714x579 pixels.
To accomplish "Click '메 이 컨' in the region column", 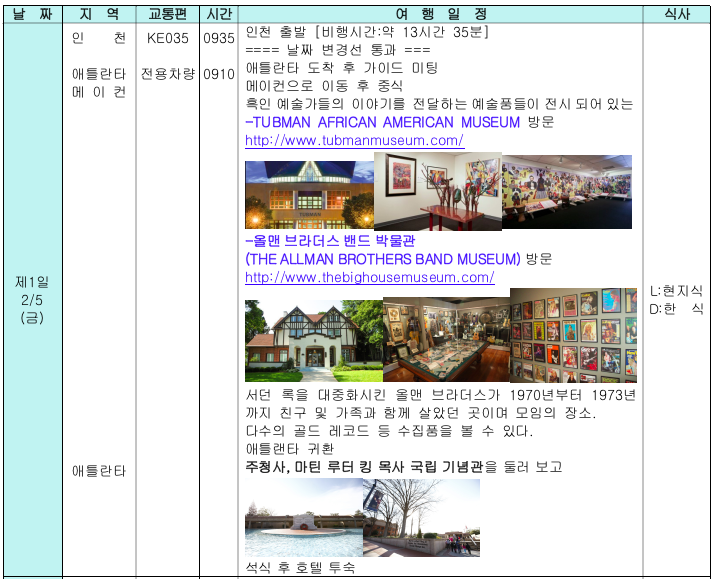I will click(99, 92).
